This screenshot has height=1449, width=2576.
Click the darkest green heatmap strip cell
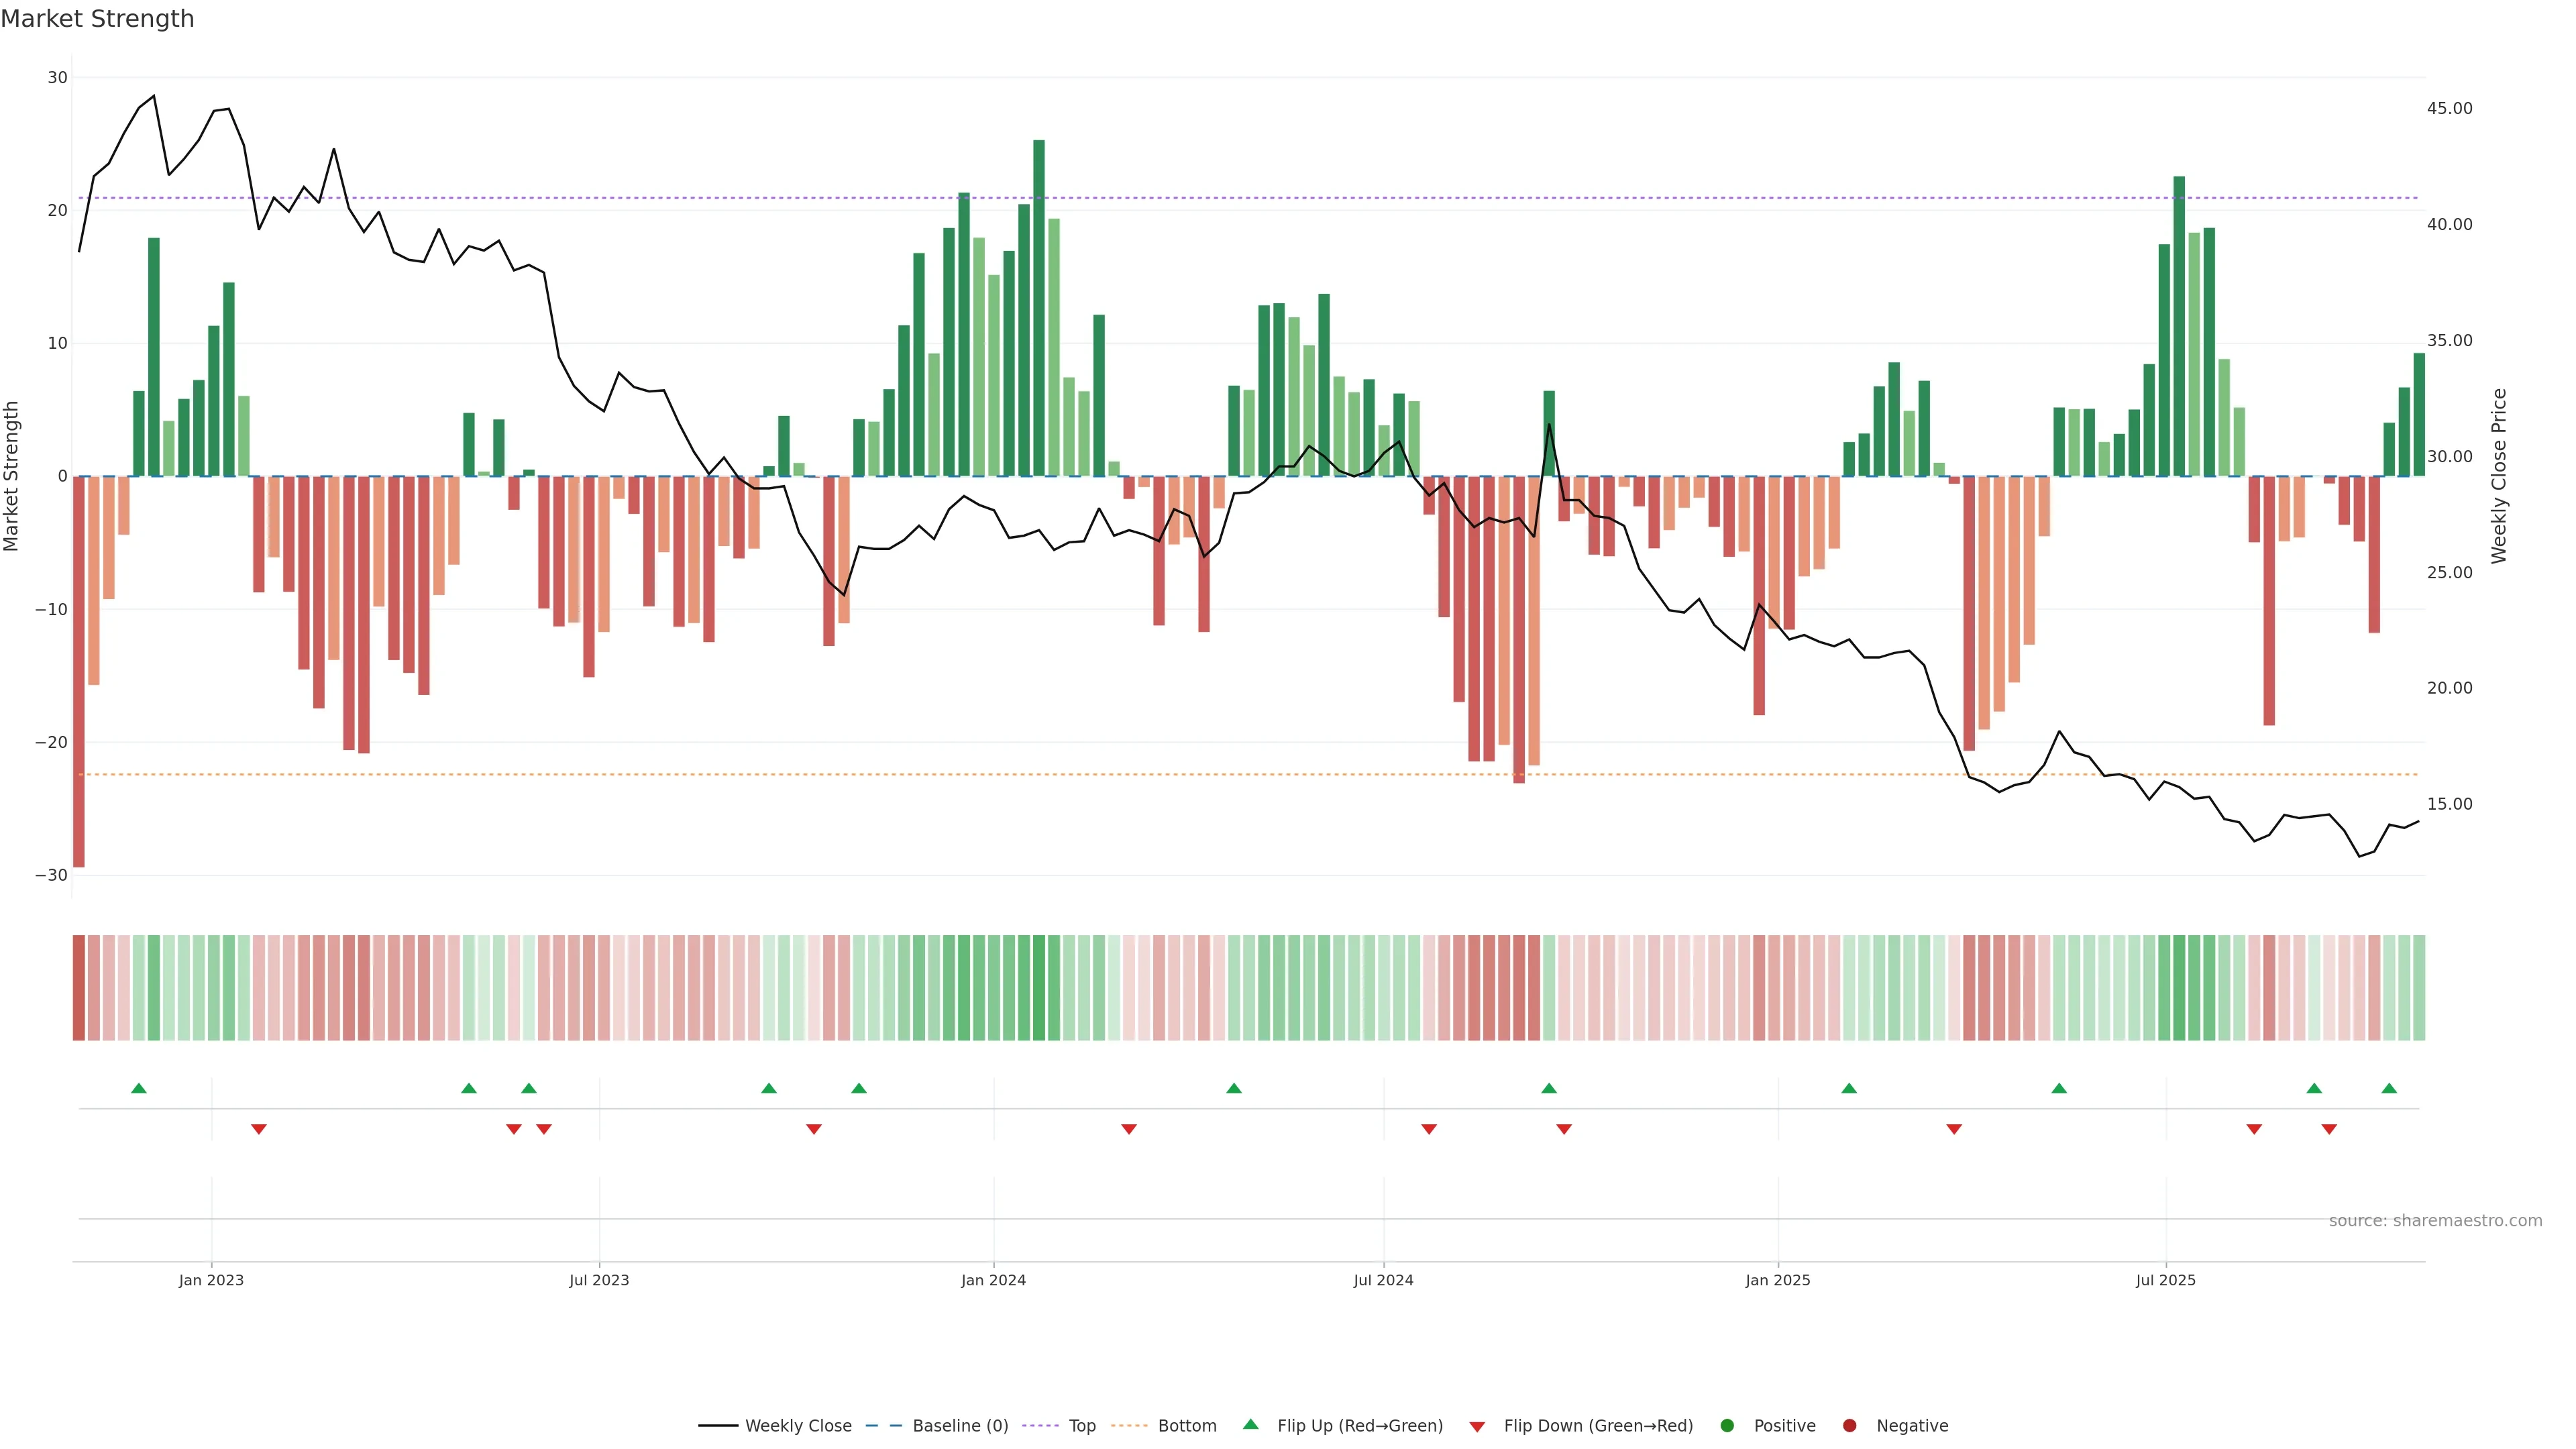coord(1039,988)
